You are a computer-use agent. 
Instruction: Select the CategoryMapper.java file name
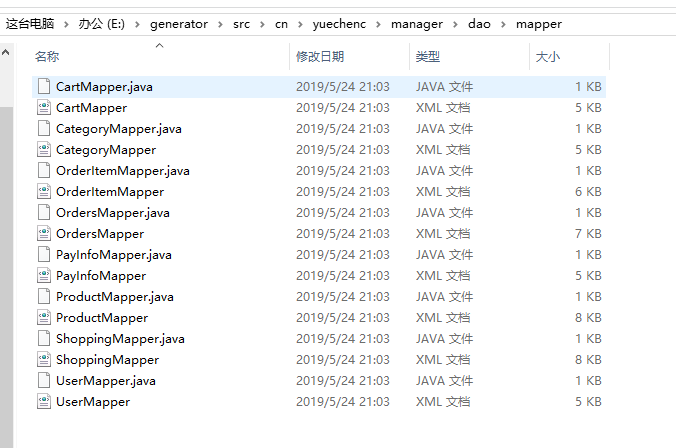(x=119, y=129)
